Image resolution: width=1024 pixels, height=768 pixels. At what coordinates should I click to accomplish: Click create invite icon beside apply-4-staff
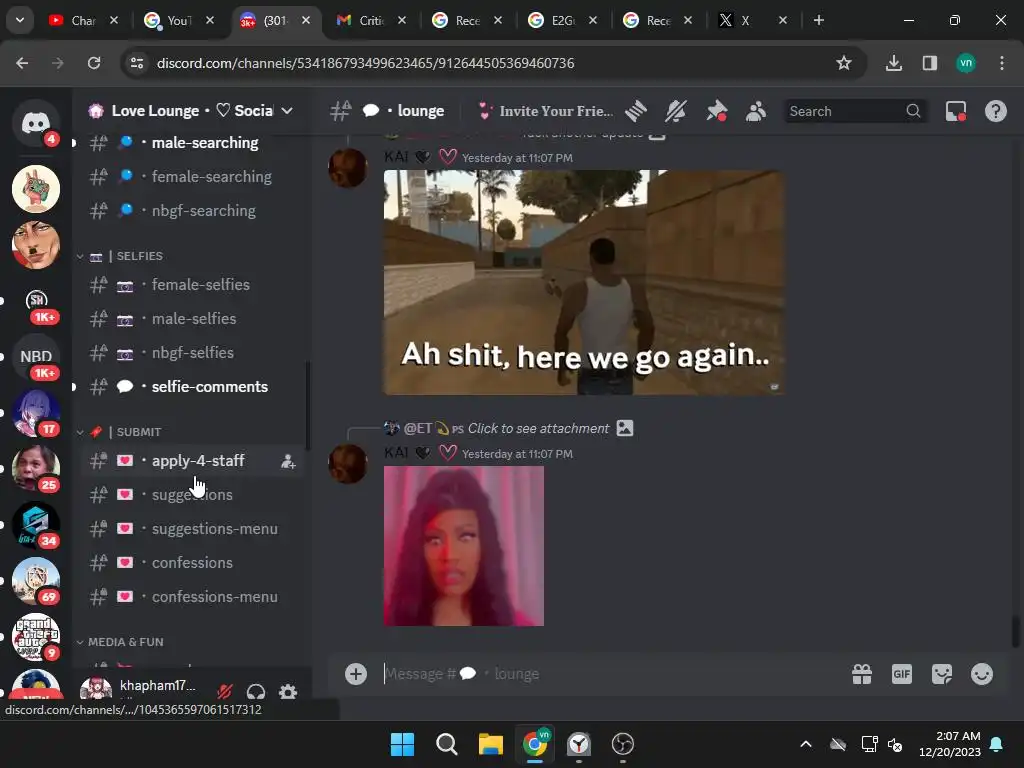point(288,462)
